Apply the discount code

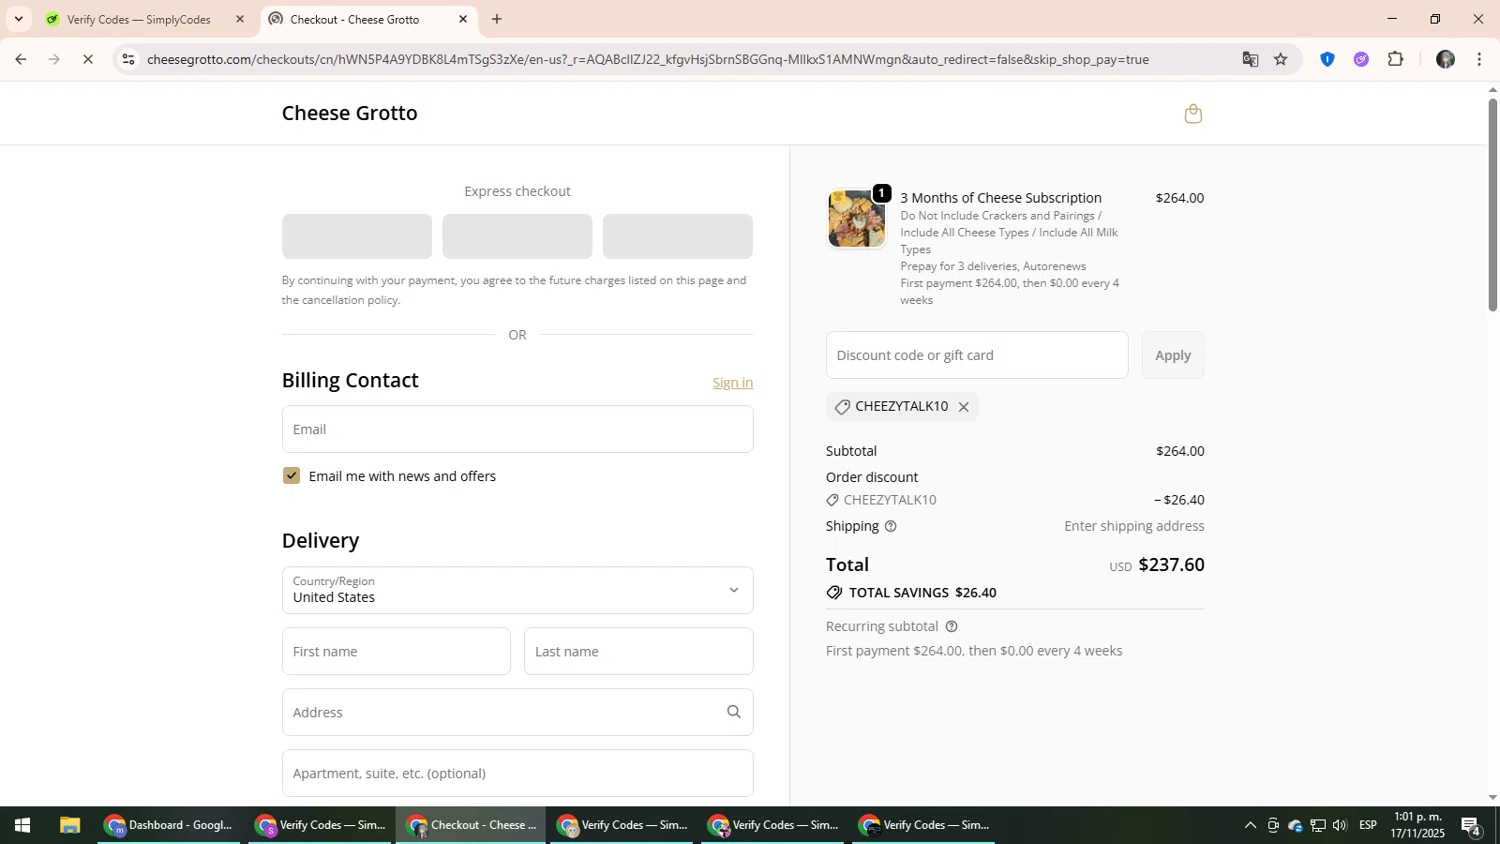click(1173, 355)
